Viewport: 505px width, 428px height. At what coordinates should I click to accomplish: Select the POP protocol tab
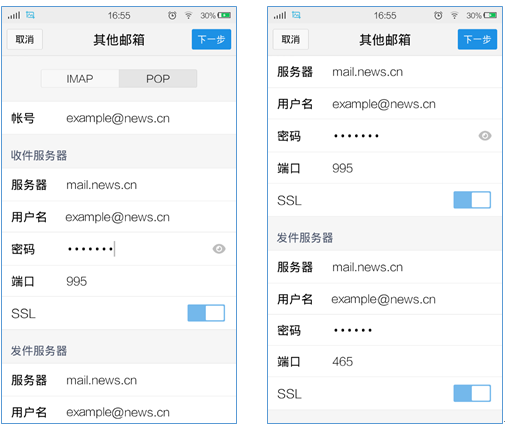(158, 79)
